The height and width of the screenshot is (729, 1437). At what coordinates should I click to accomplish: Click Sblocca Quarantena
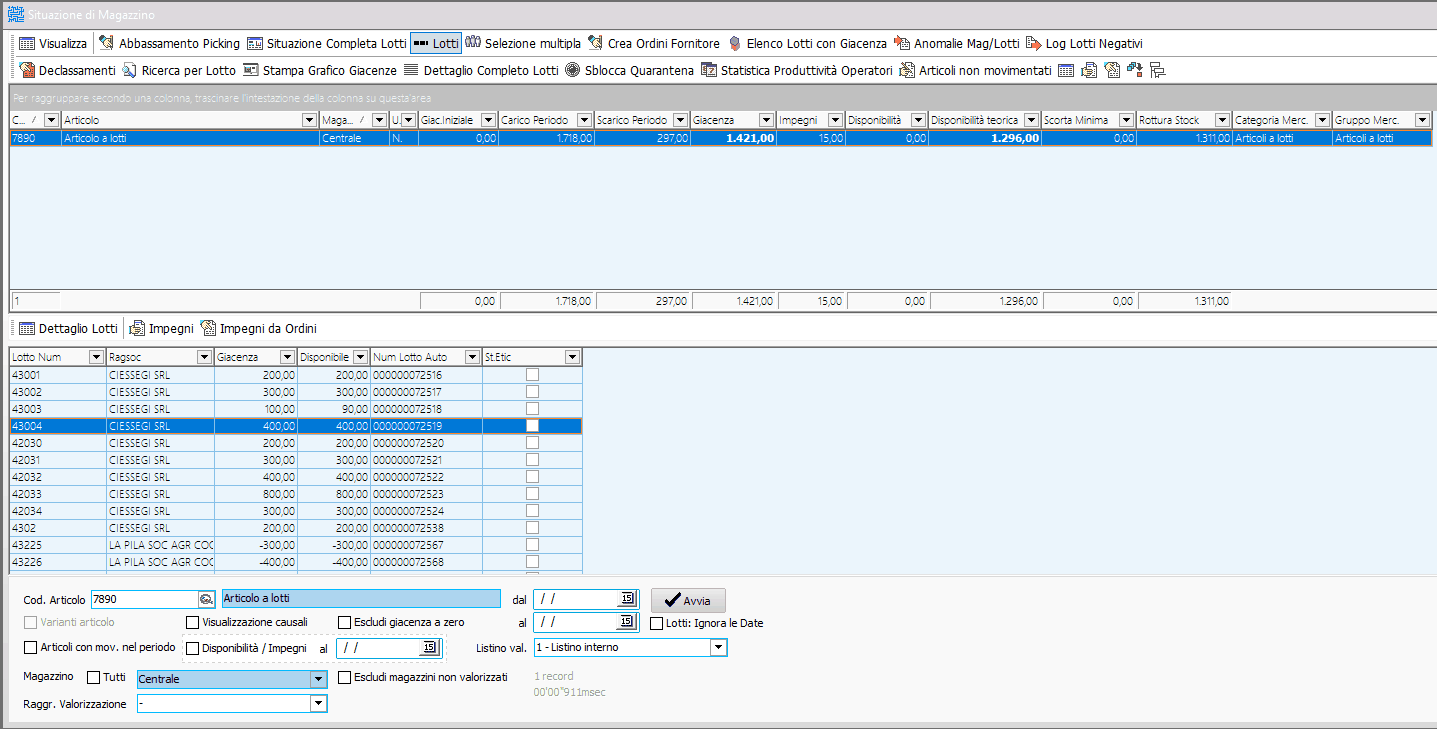pos(629,71)
